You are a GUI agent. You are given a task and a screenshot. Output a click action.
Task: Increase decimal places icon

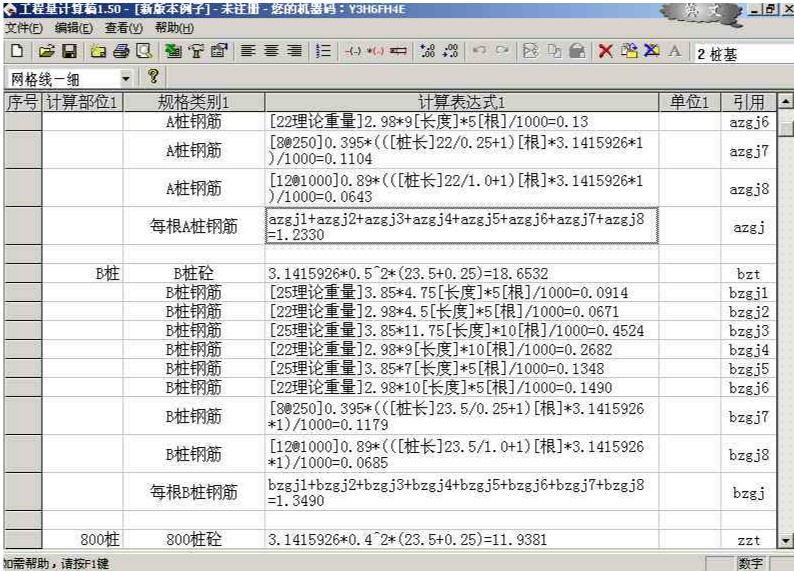click(427, 51)
